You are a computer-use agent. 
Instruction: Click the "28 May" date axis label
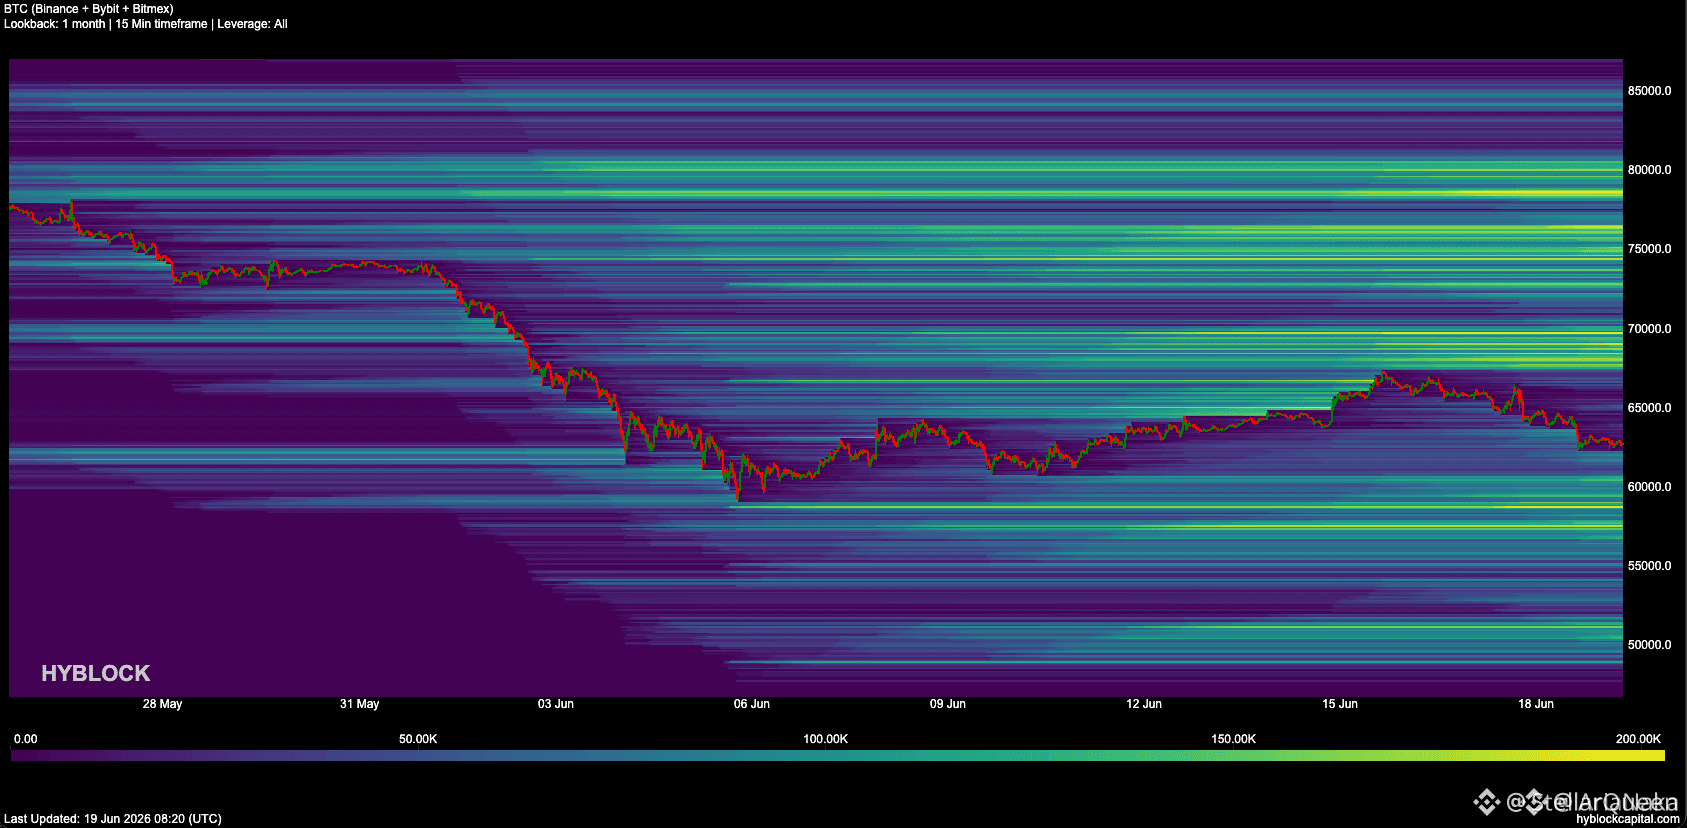click(163, 704)
